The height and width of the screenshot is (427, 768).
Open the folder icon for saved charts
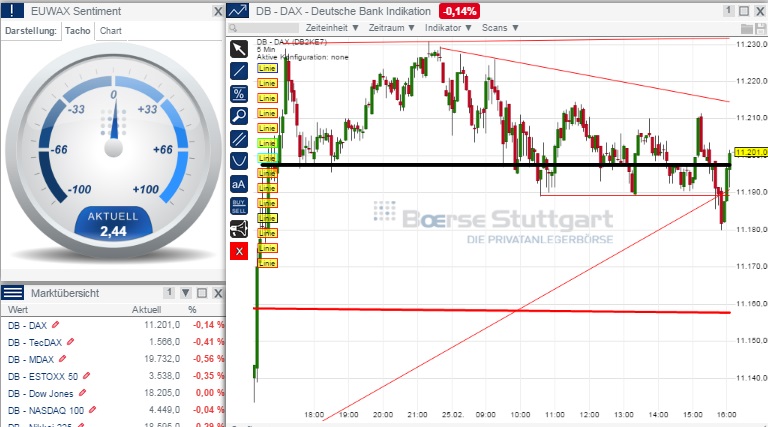pyautogui.click(x=746, y=28)
